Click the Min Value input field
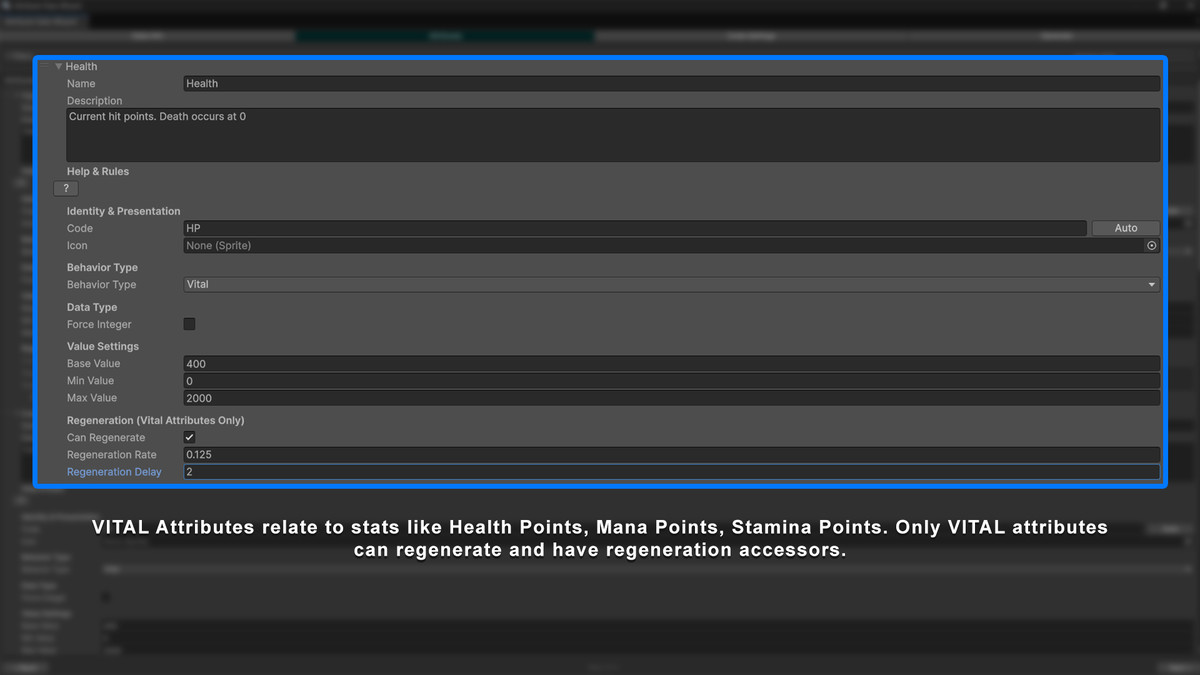The image size is (1200, 675). (x=670, y=380)
